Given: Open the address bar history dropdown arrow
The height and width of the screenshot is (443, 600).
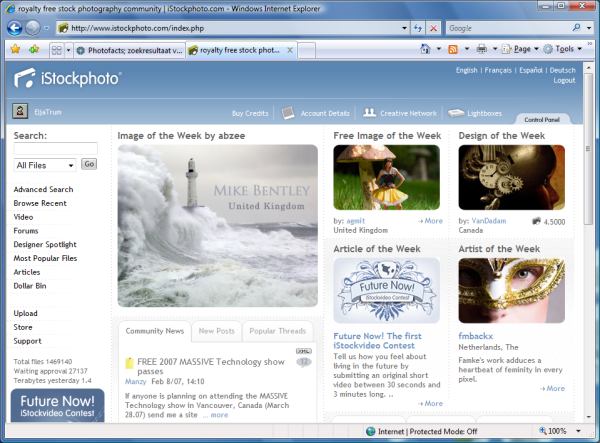Looking at the screenshot, I should [404, 28].
